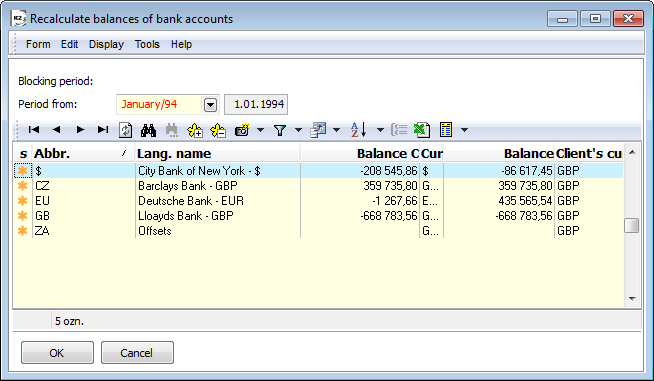The width and height of the screenshot is (654, 381).
Task: Click the funnel filter icon
Action: click(280, 130)
